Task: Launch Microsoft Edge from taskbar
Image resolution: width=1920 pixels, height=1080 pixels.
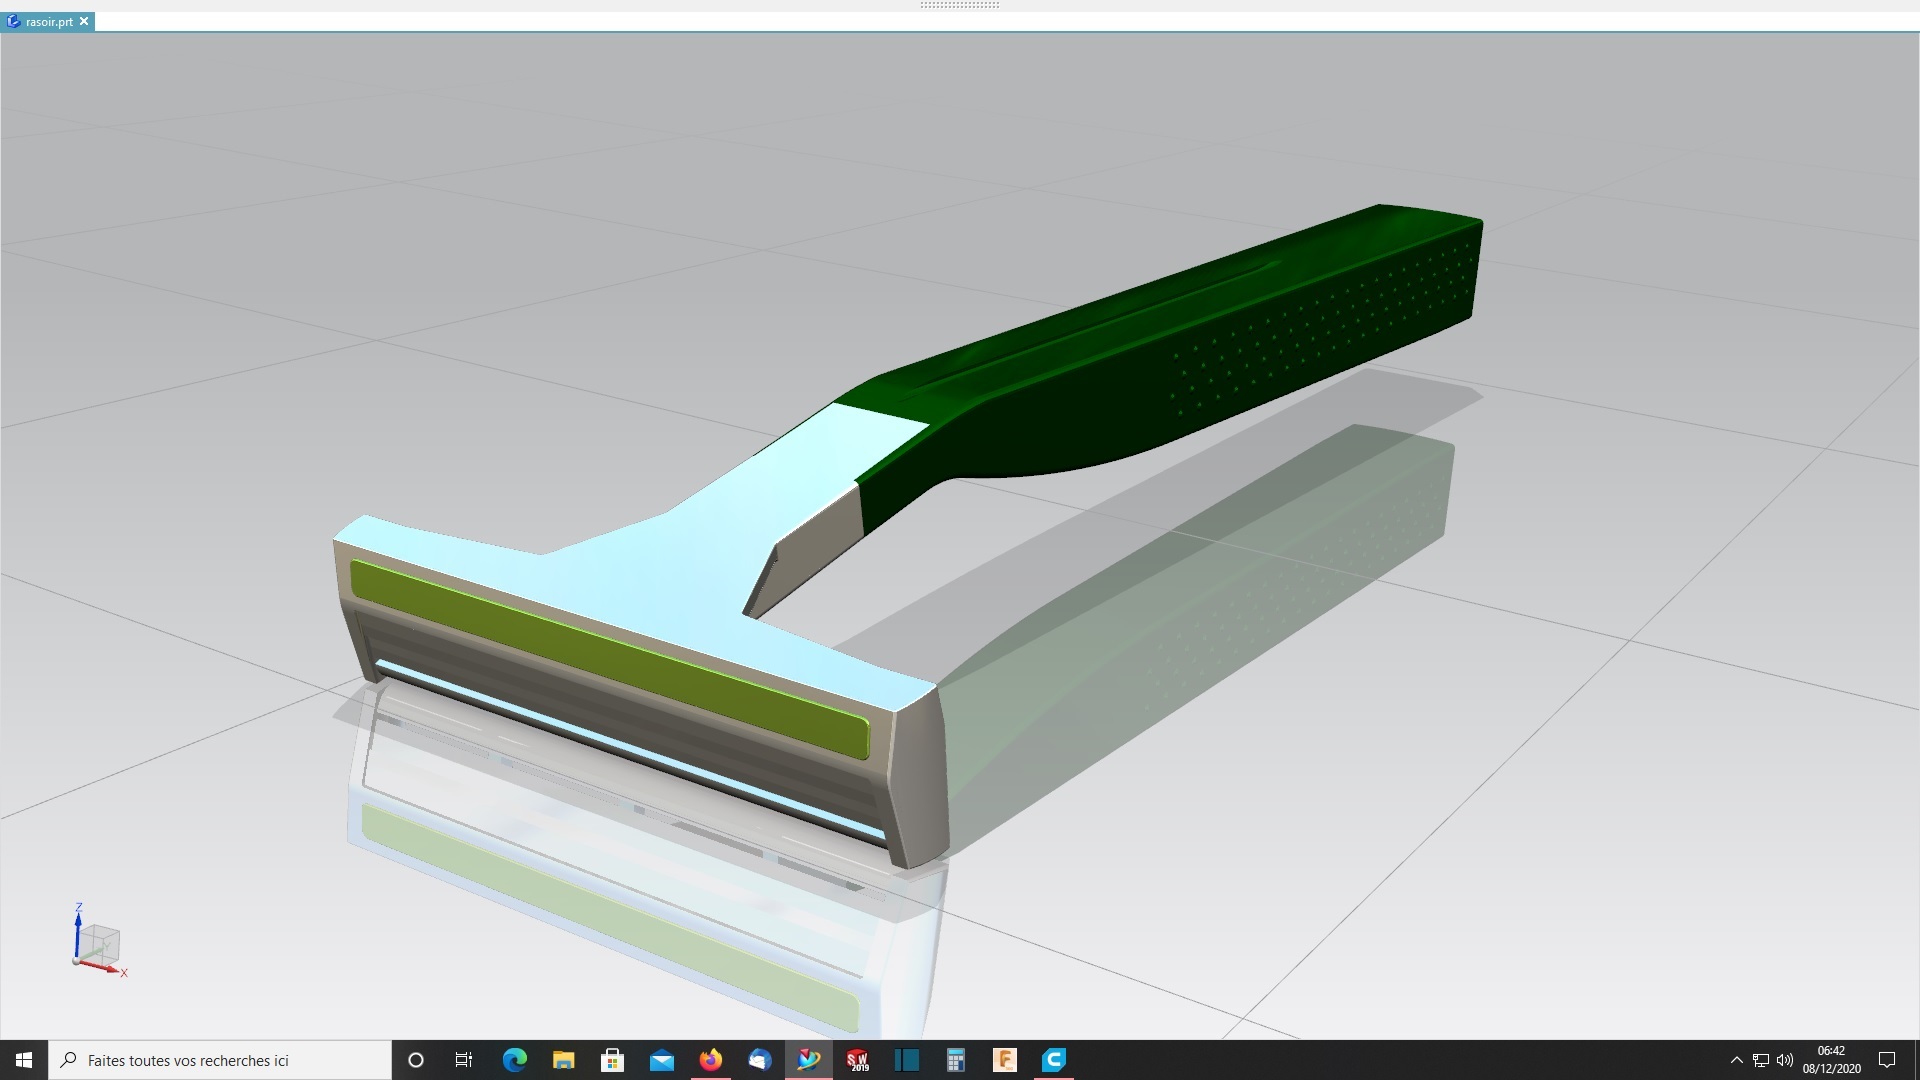Action: click(x=514, y=1060)
